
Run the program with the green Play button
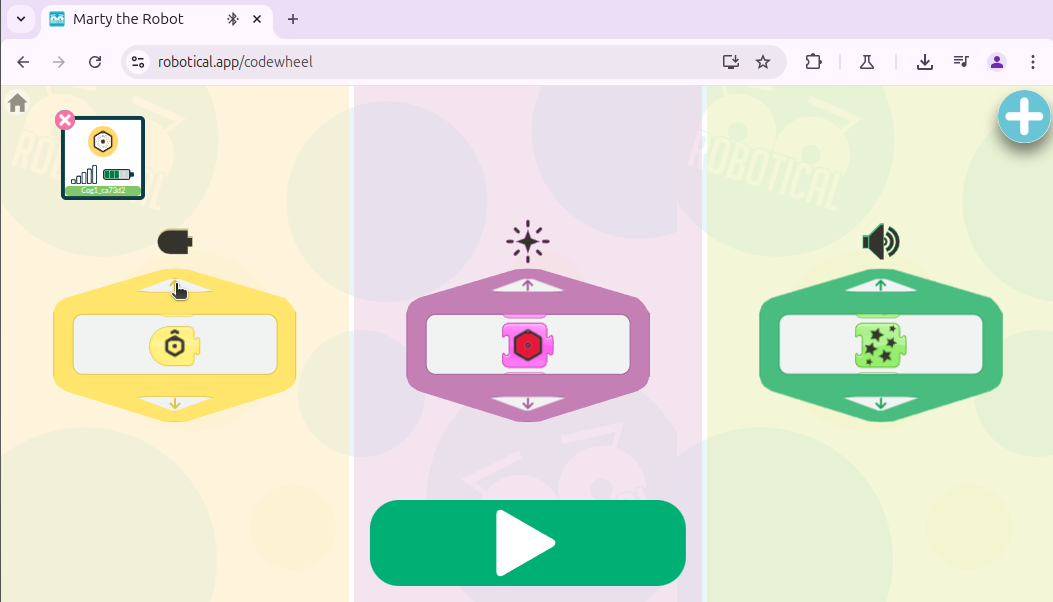(x=527, y=543)
